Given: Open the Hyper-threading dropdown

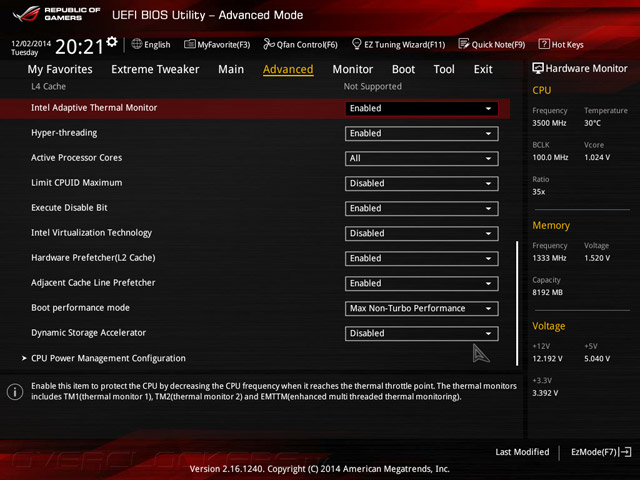Looking at the screenshot, I should click(422, 133).
